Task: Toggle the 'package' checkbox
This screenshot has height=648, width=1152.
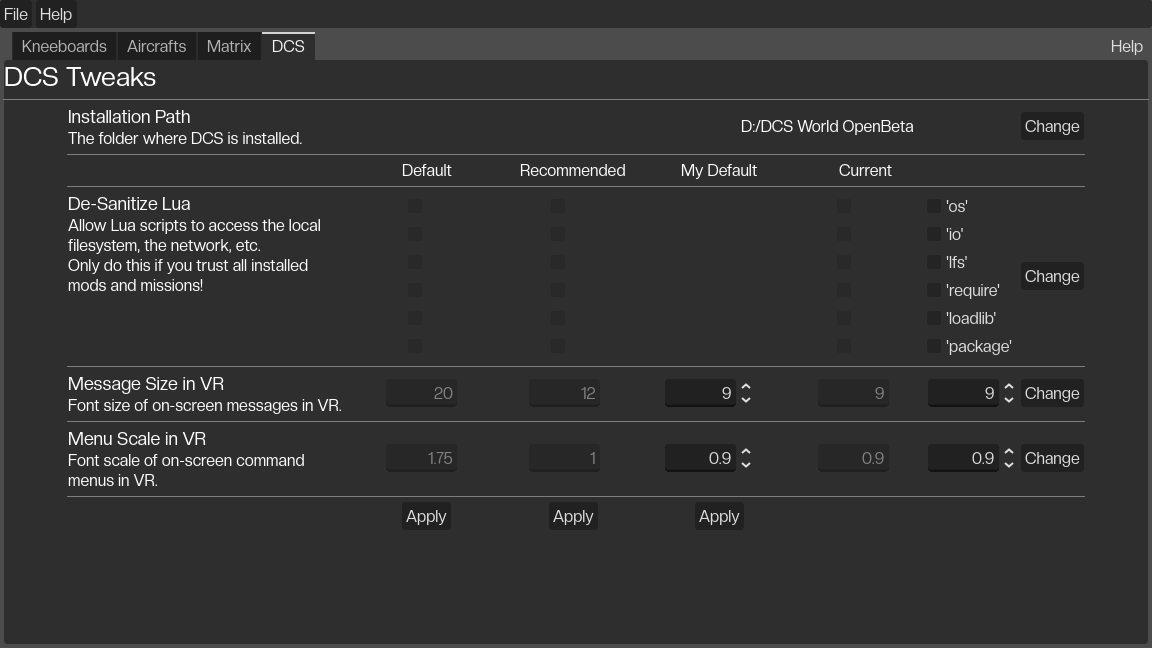Action: 933,346
